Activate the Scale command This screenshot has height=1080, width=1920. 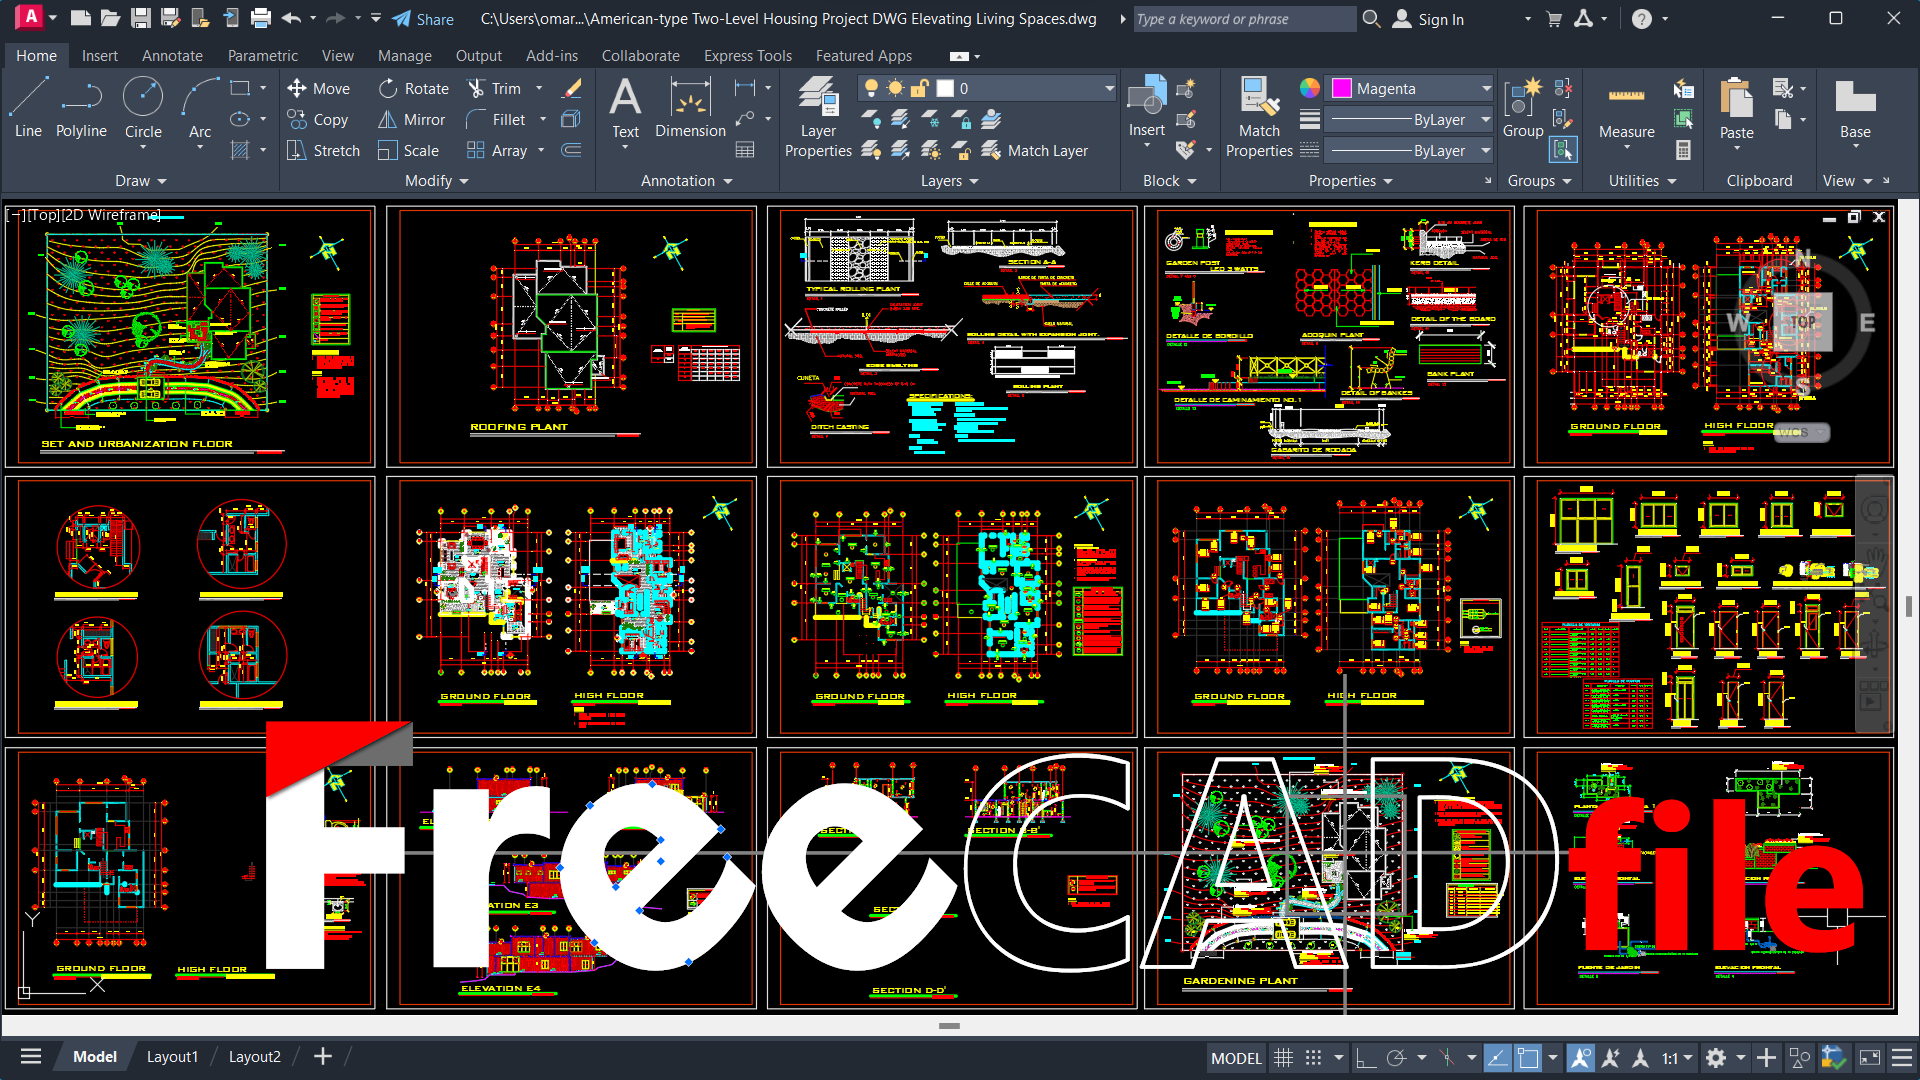pyautogui.click(x=409, y=150)
